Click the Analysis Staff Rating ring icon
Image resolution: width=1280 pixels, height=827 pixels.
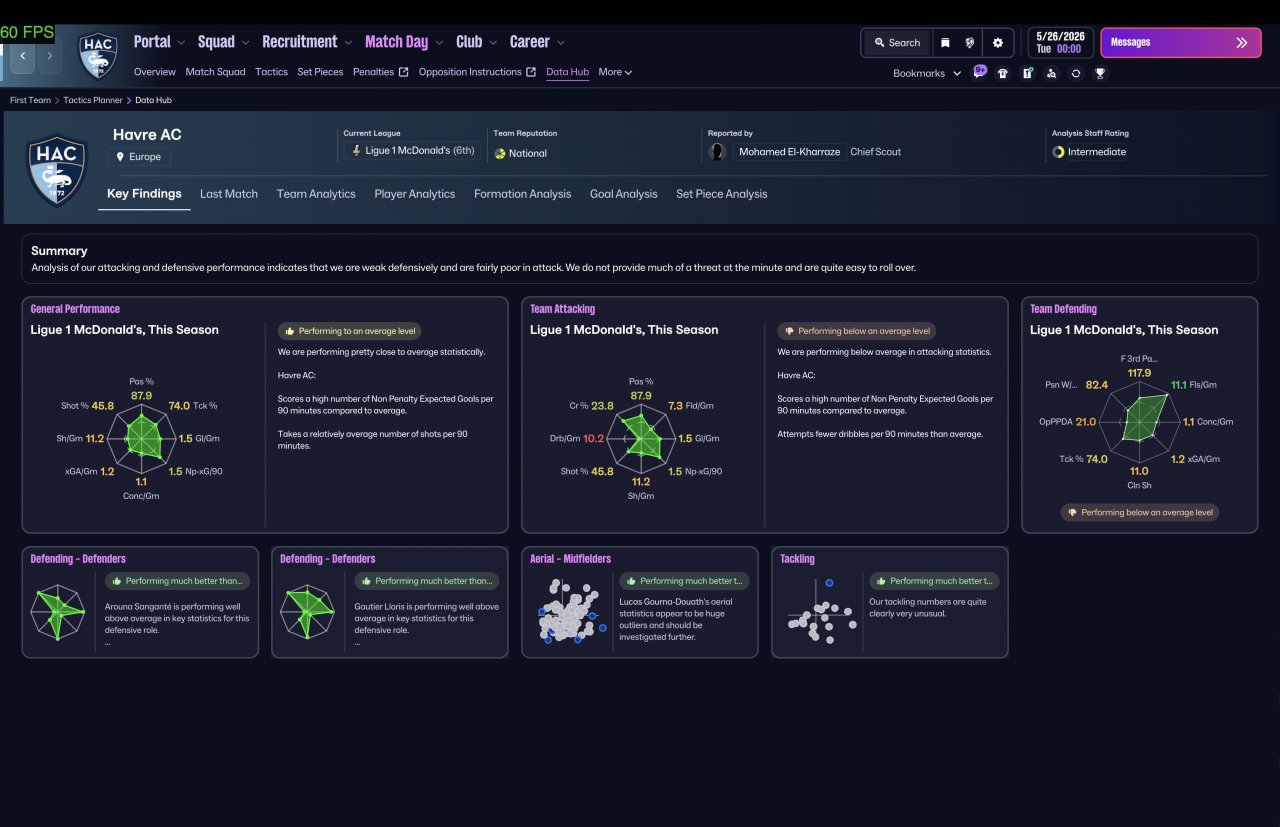click(x=1058, y=152)
